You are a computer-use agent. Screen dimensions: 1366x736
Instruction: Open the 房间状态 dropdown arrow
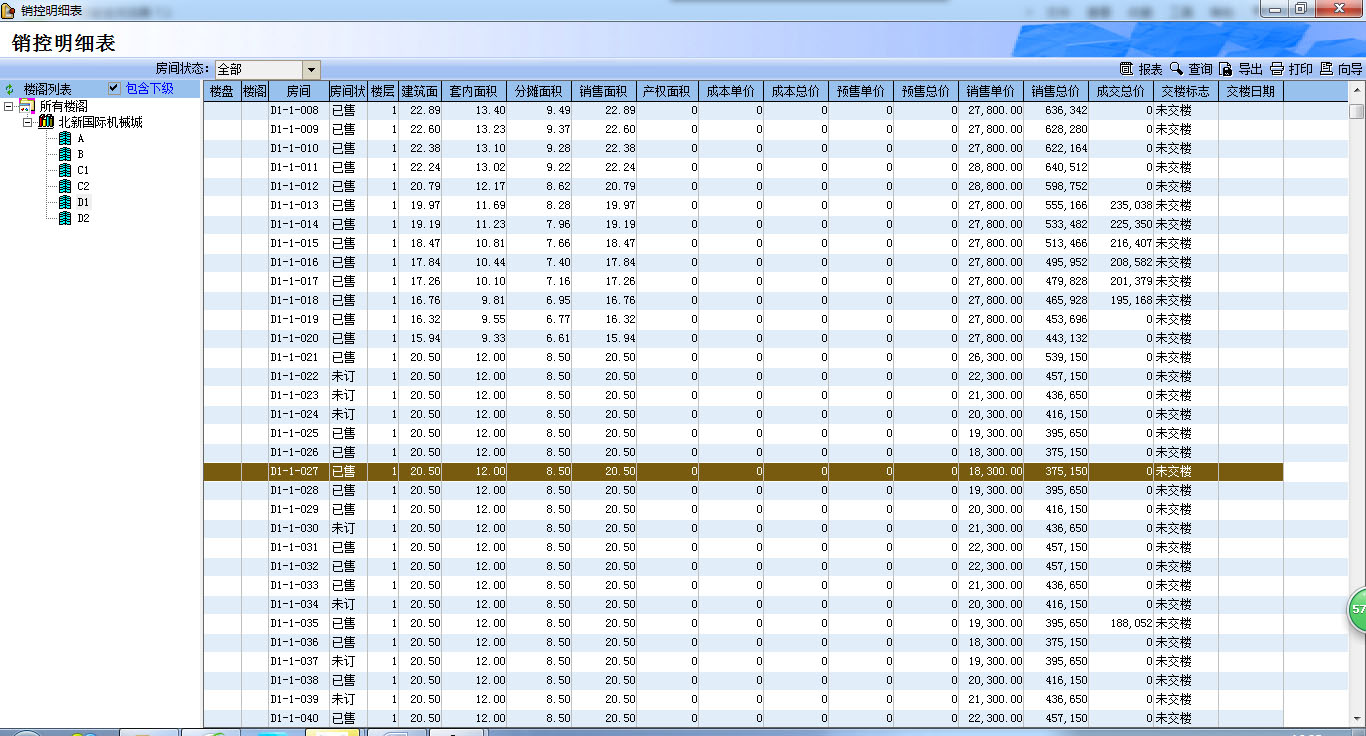point(311,69)
